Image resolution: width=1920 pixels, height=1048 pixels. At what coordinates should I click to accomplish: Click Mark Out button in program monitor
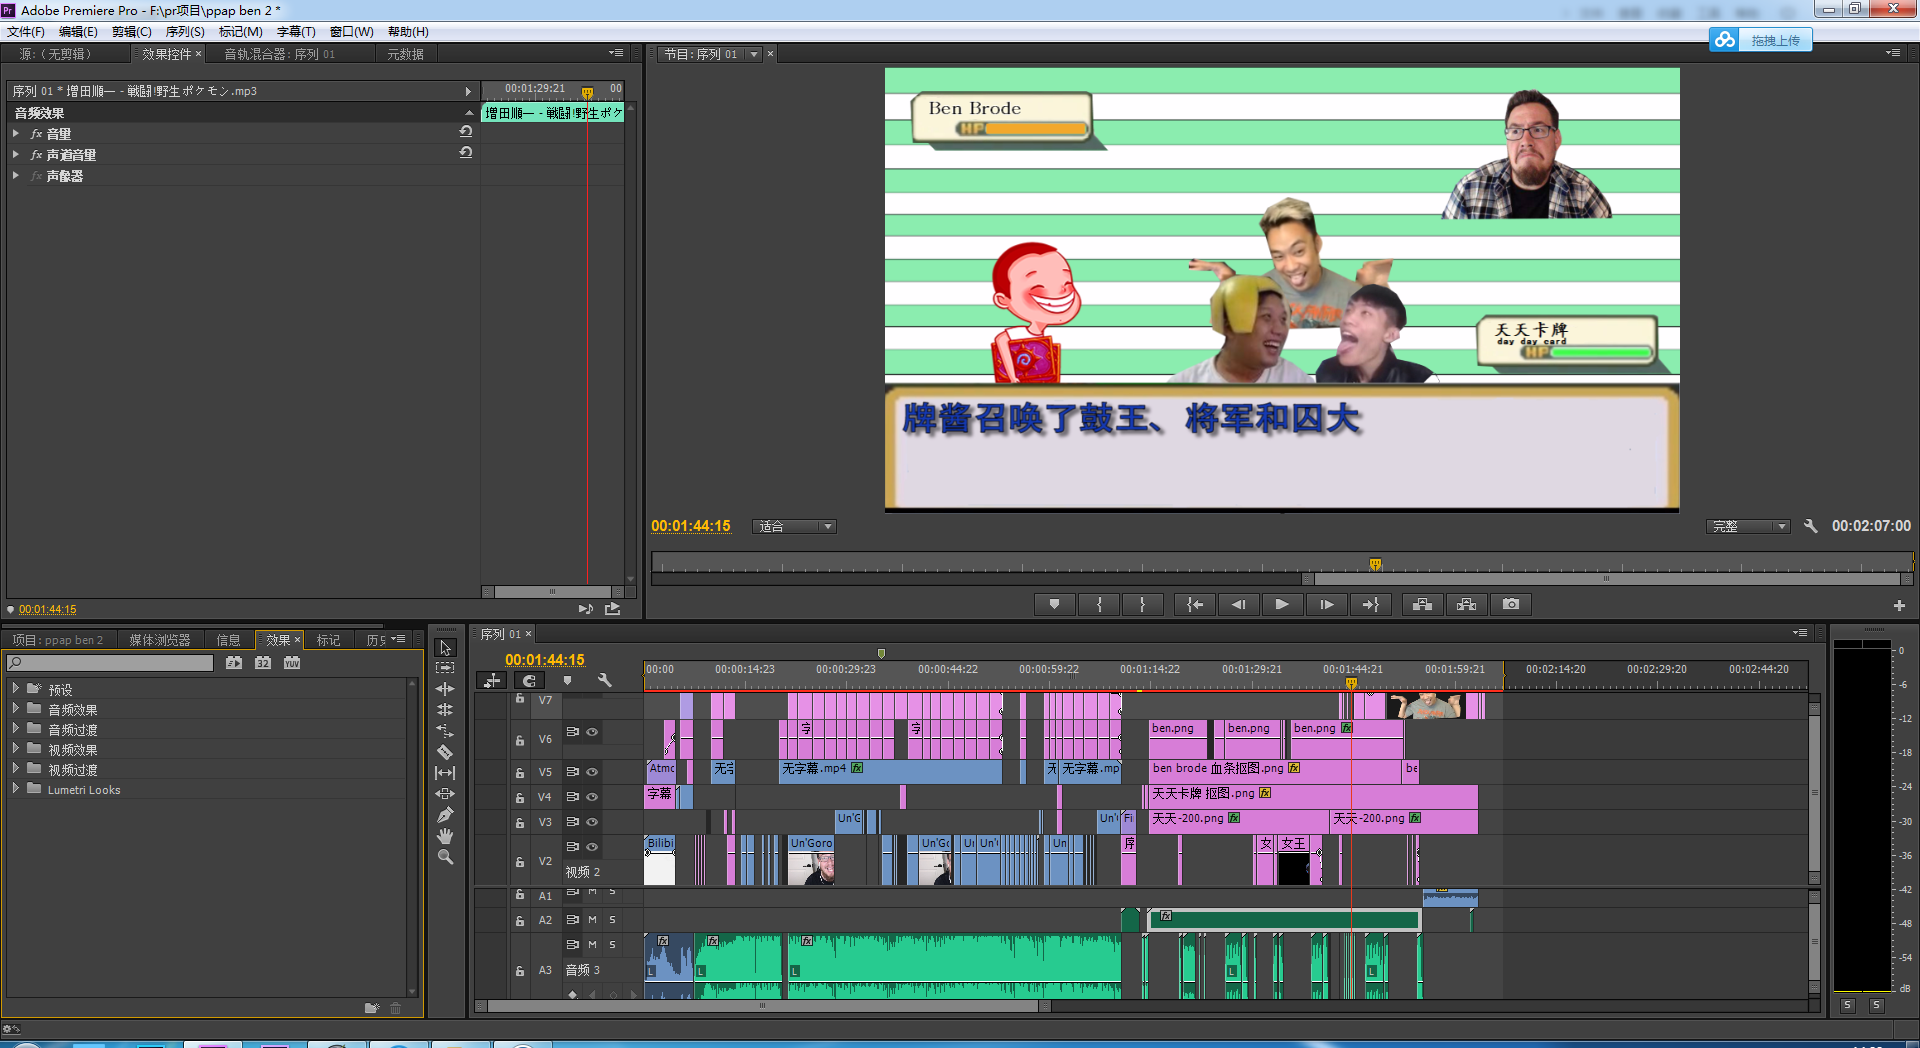(1142, 604)
